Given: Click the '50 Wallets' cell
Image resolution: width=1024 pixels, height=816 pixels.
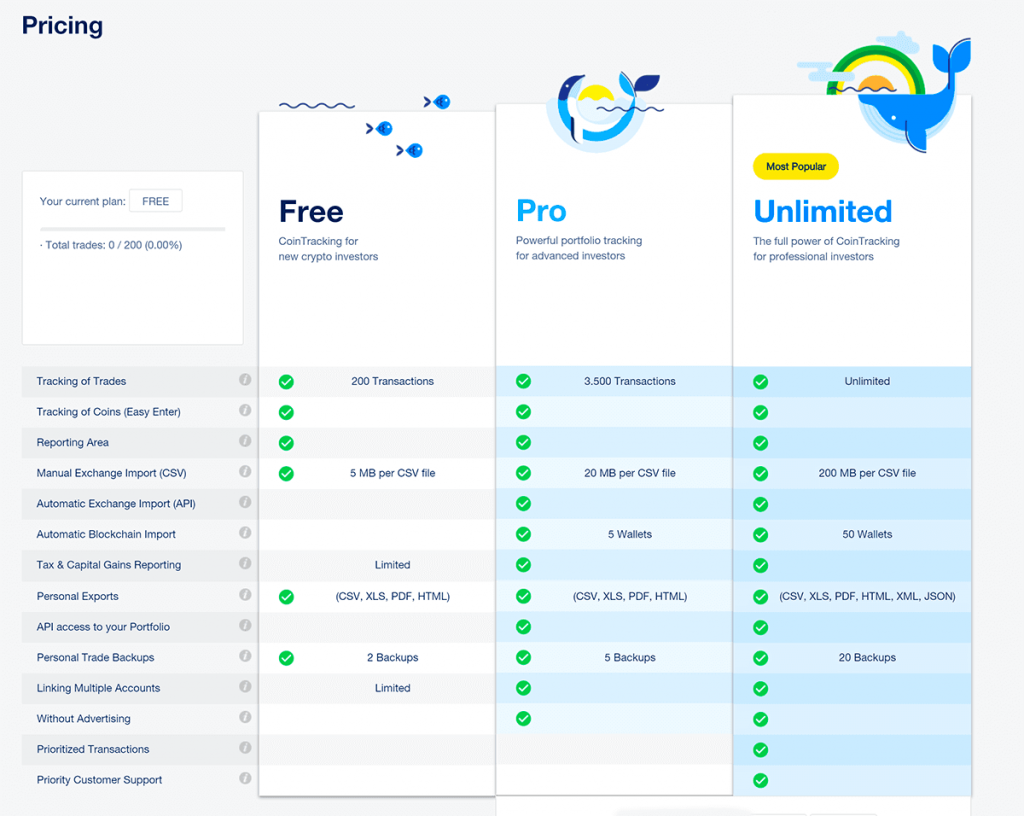Looking at the screenshot, I should coord(867,535).
